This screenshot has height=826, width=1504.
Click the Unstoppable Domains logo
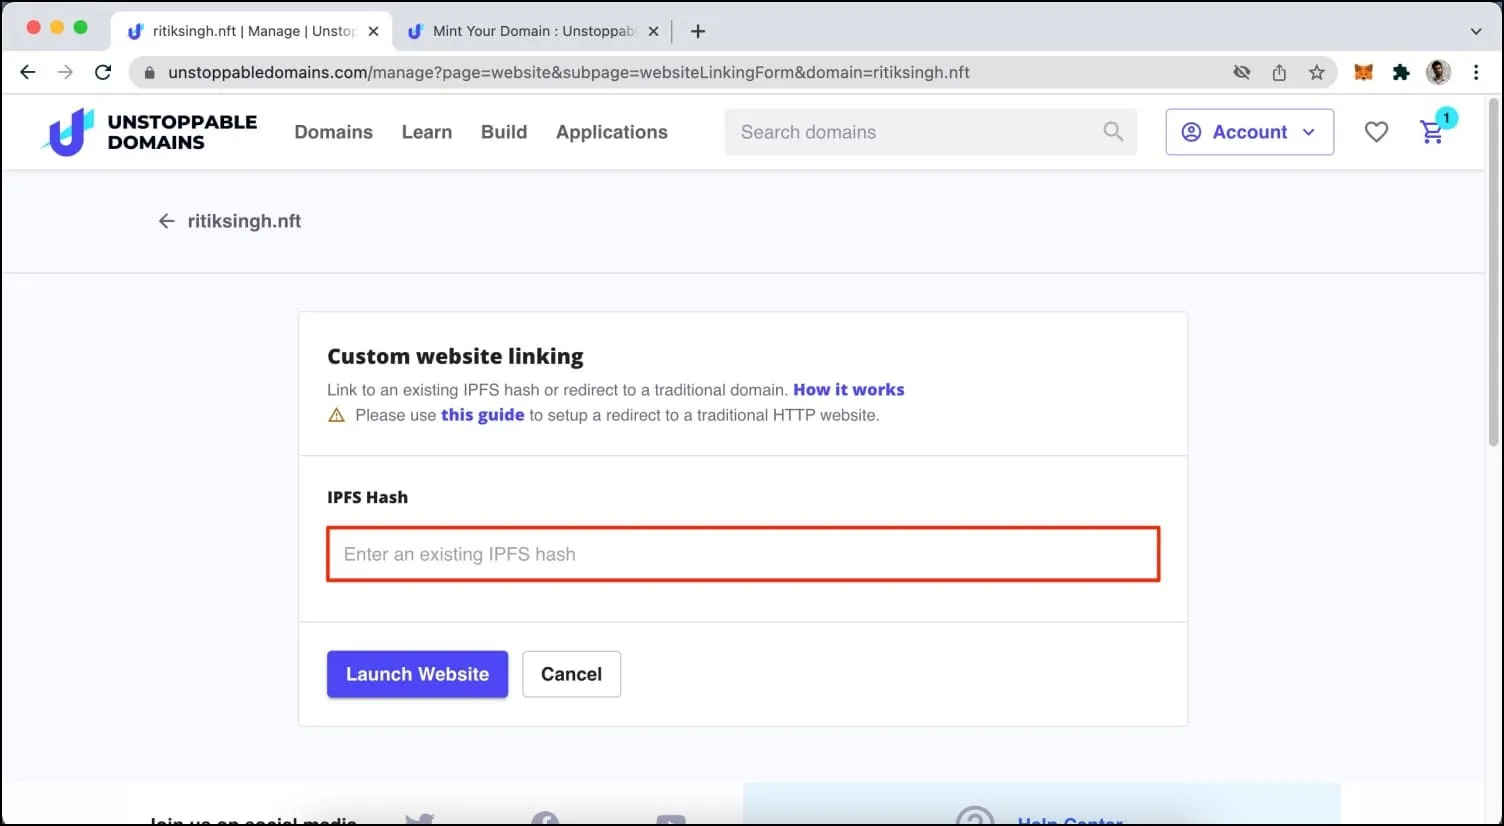tap(150, 132)
